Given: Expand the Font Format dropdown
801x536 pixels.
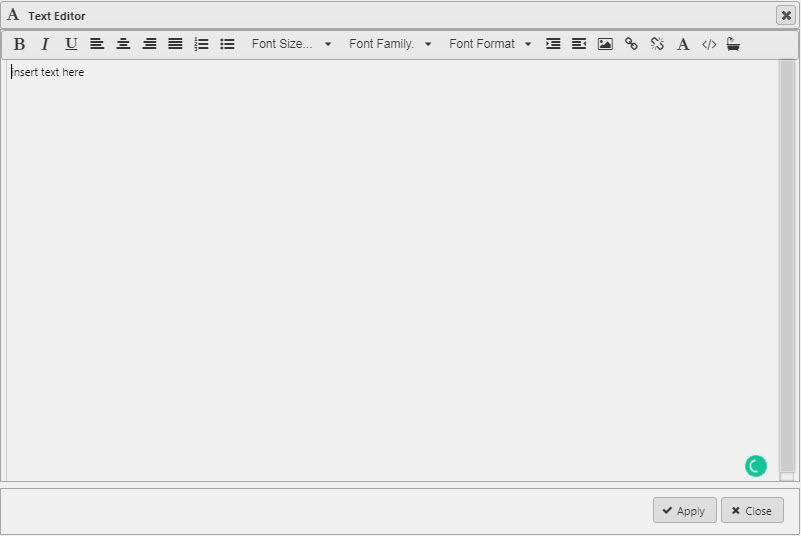Looking at the screenshot, I should click(490, 44).
